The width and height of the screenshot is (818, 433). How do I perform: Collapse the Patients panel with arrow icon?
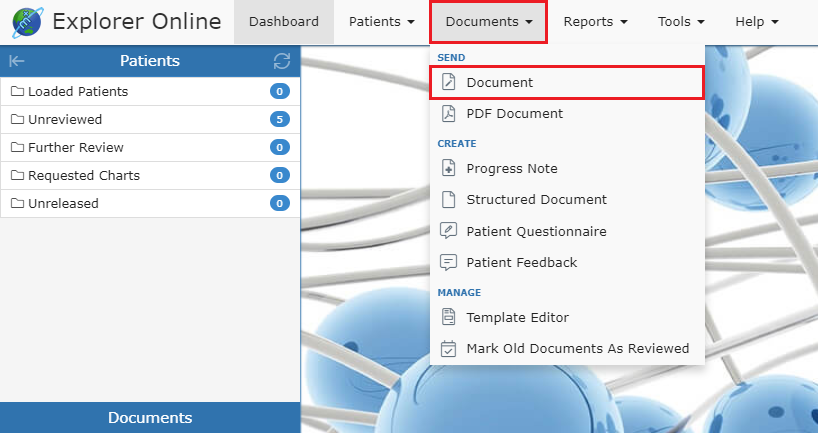[x=16, y=61]
